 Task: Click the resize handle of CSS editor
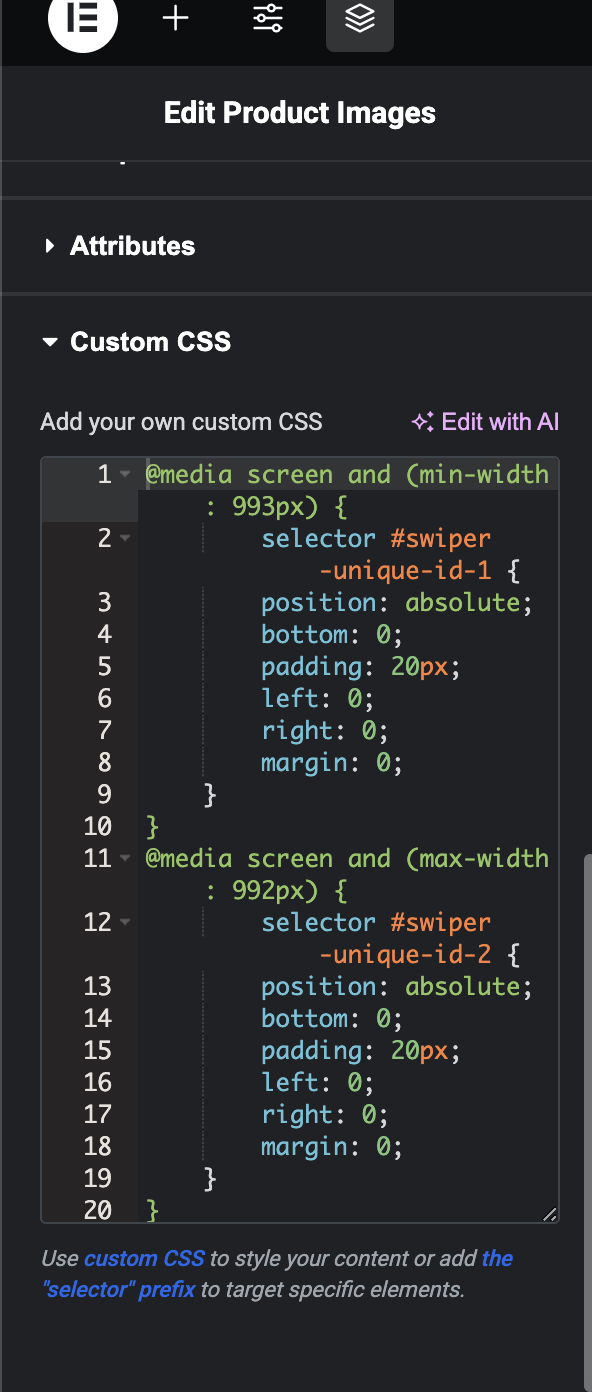pyautogui.click(x=549, y=1214)
